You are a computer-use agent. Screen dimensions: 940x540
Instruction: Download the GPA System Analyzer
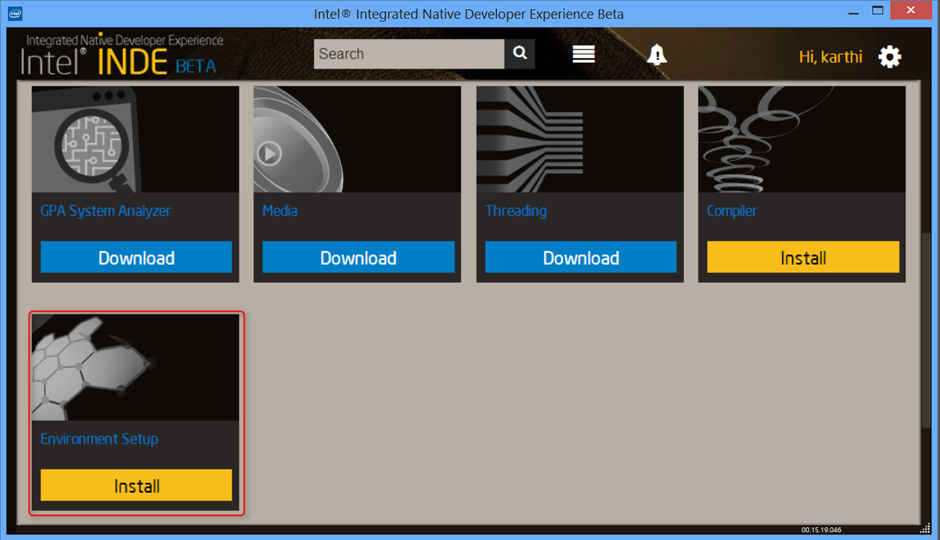click(136, 258)
